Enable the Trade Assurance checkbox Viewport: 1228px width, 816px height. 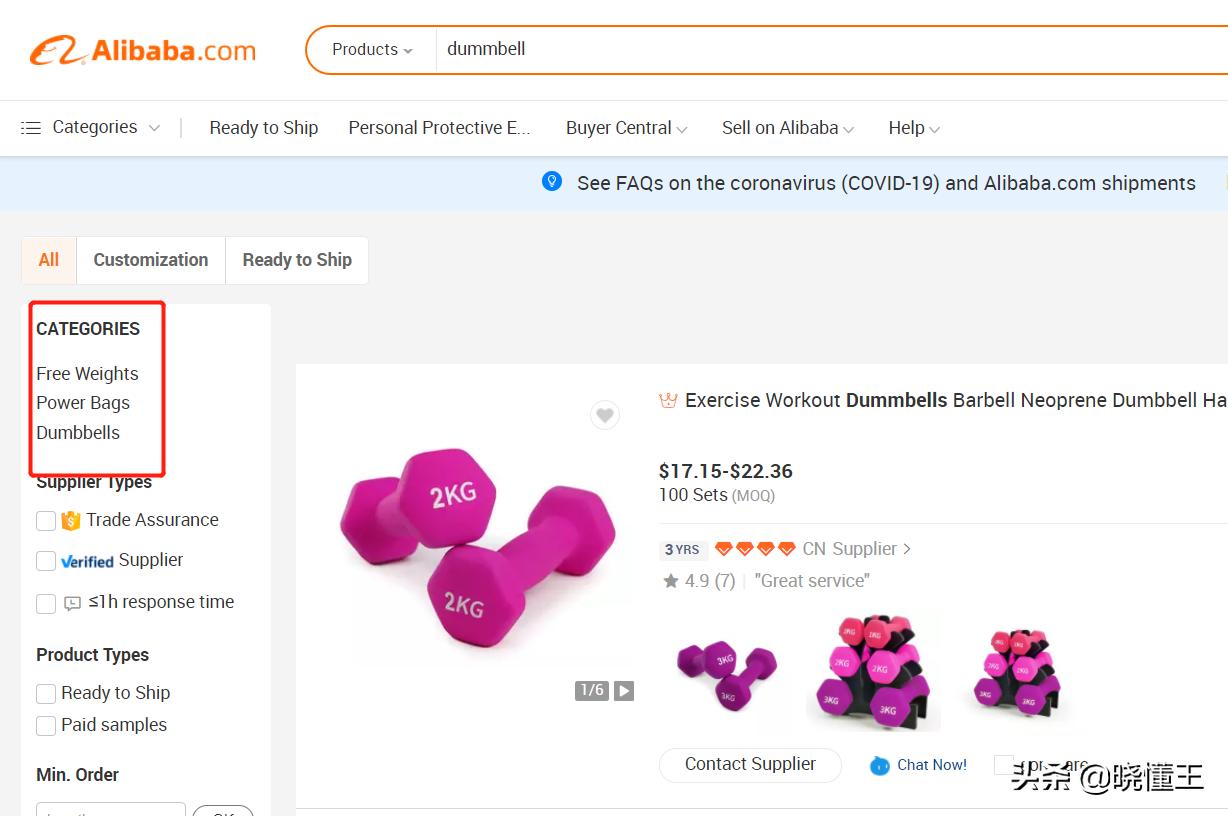(46, 521)
